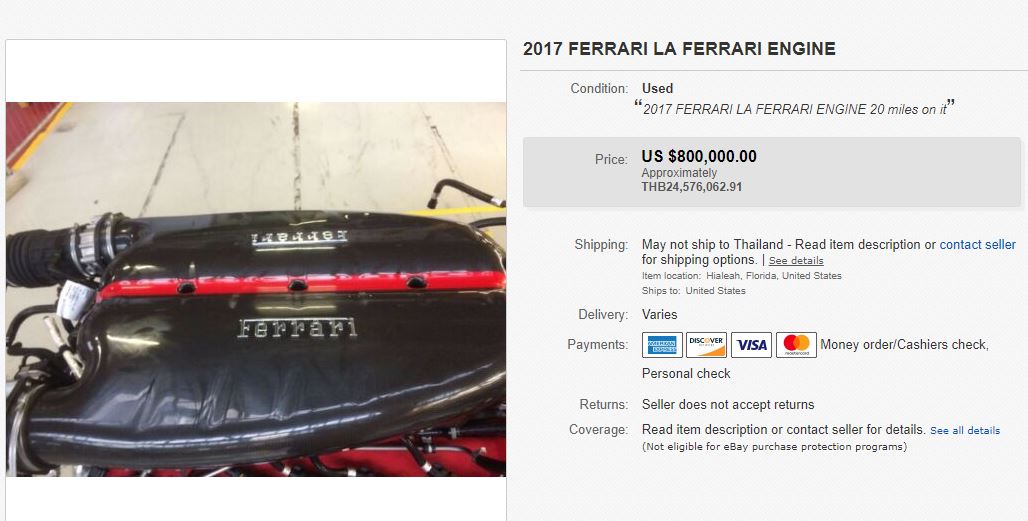Click the 2017 Ferrari La Ferrari Engine title
This screenshot has width=1028, height=521.
(679, 49)
